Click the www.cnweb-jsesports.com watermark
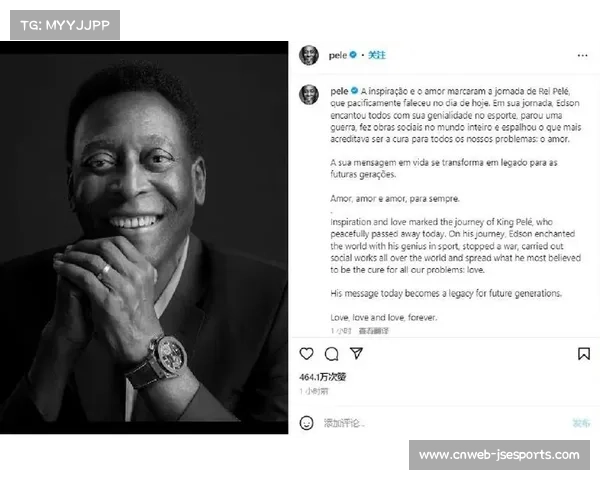The width and height of the screenshot is (600, 480). [x=499, y=455]
